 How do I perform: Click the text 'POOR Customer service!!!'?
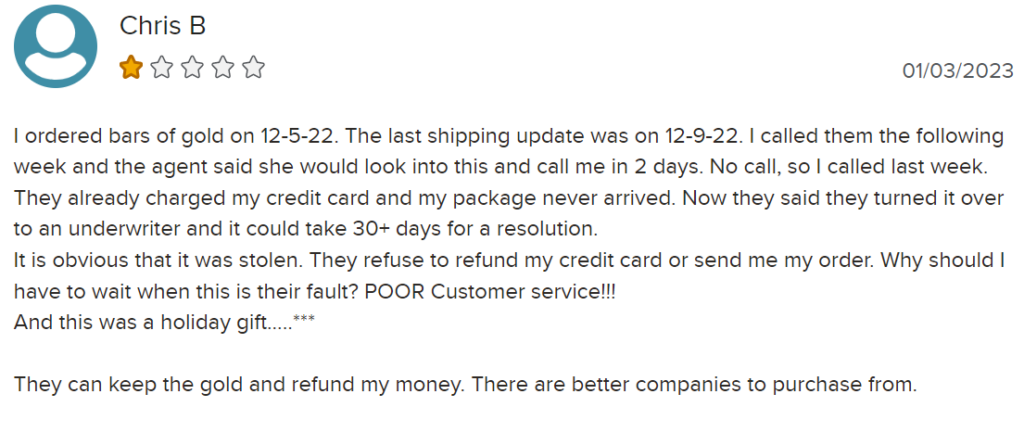click(490, 292)
